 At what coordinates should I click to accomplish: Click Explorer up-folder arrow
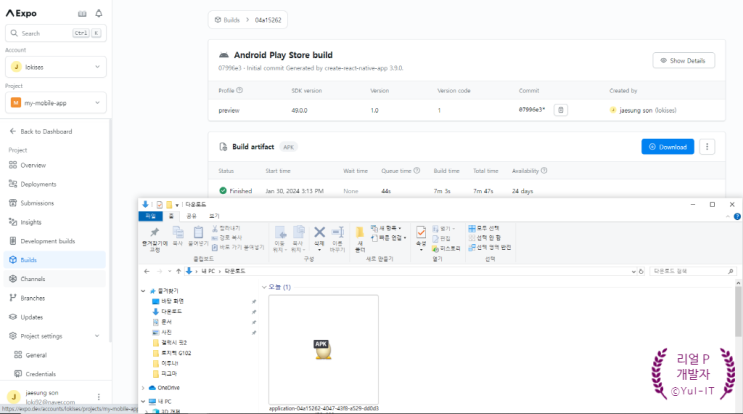coord(178,271)
